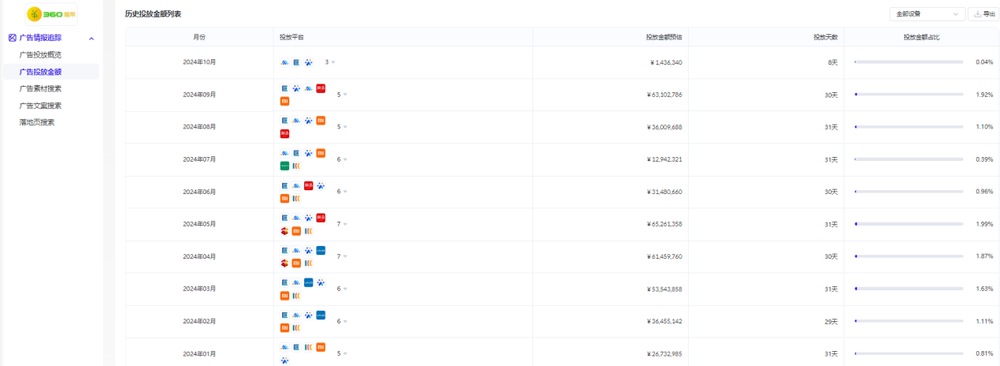Image resolution: width=1000 pixels, height=366 pixels.
Task: Expand the platform count 6 in the 2024年07月 row
Action: [x=342, y=159]
